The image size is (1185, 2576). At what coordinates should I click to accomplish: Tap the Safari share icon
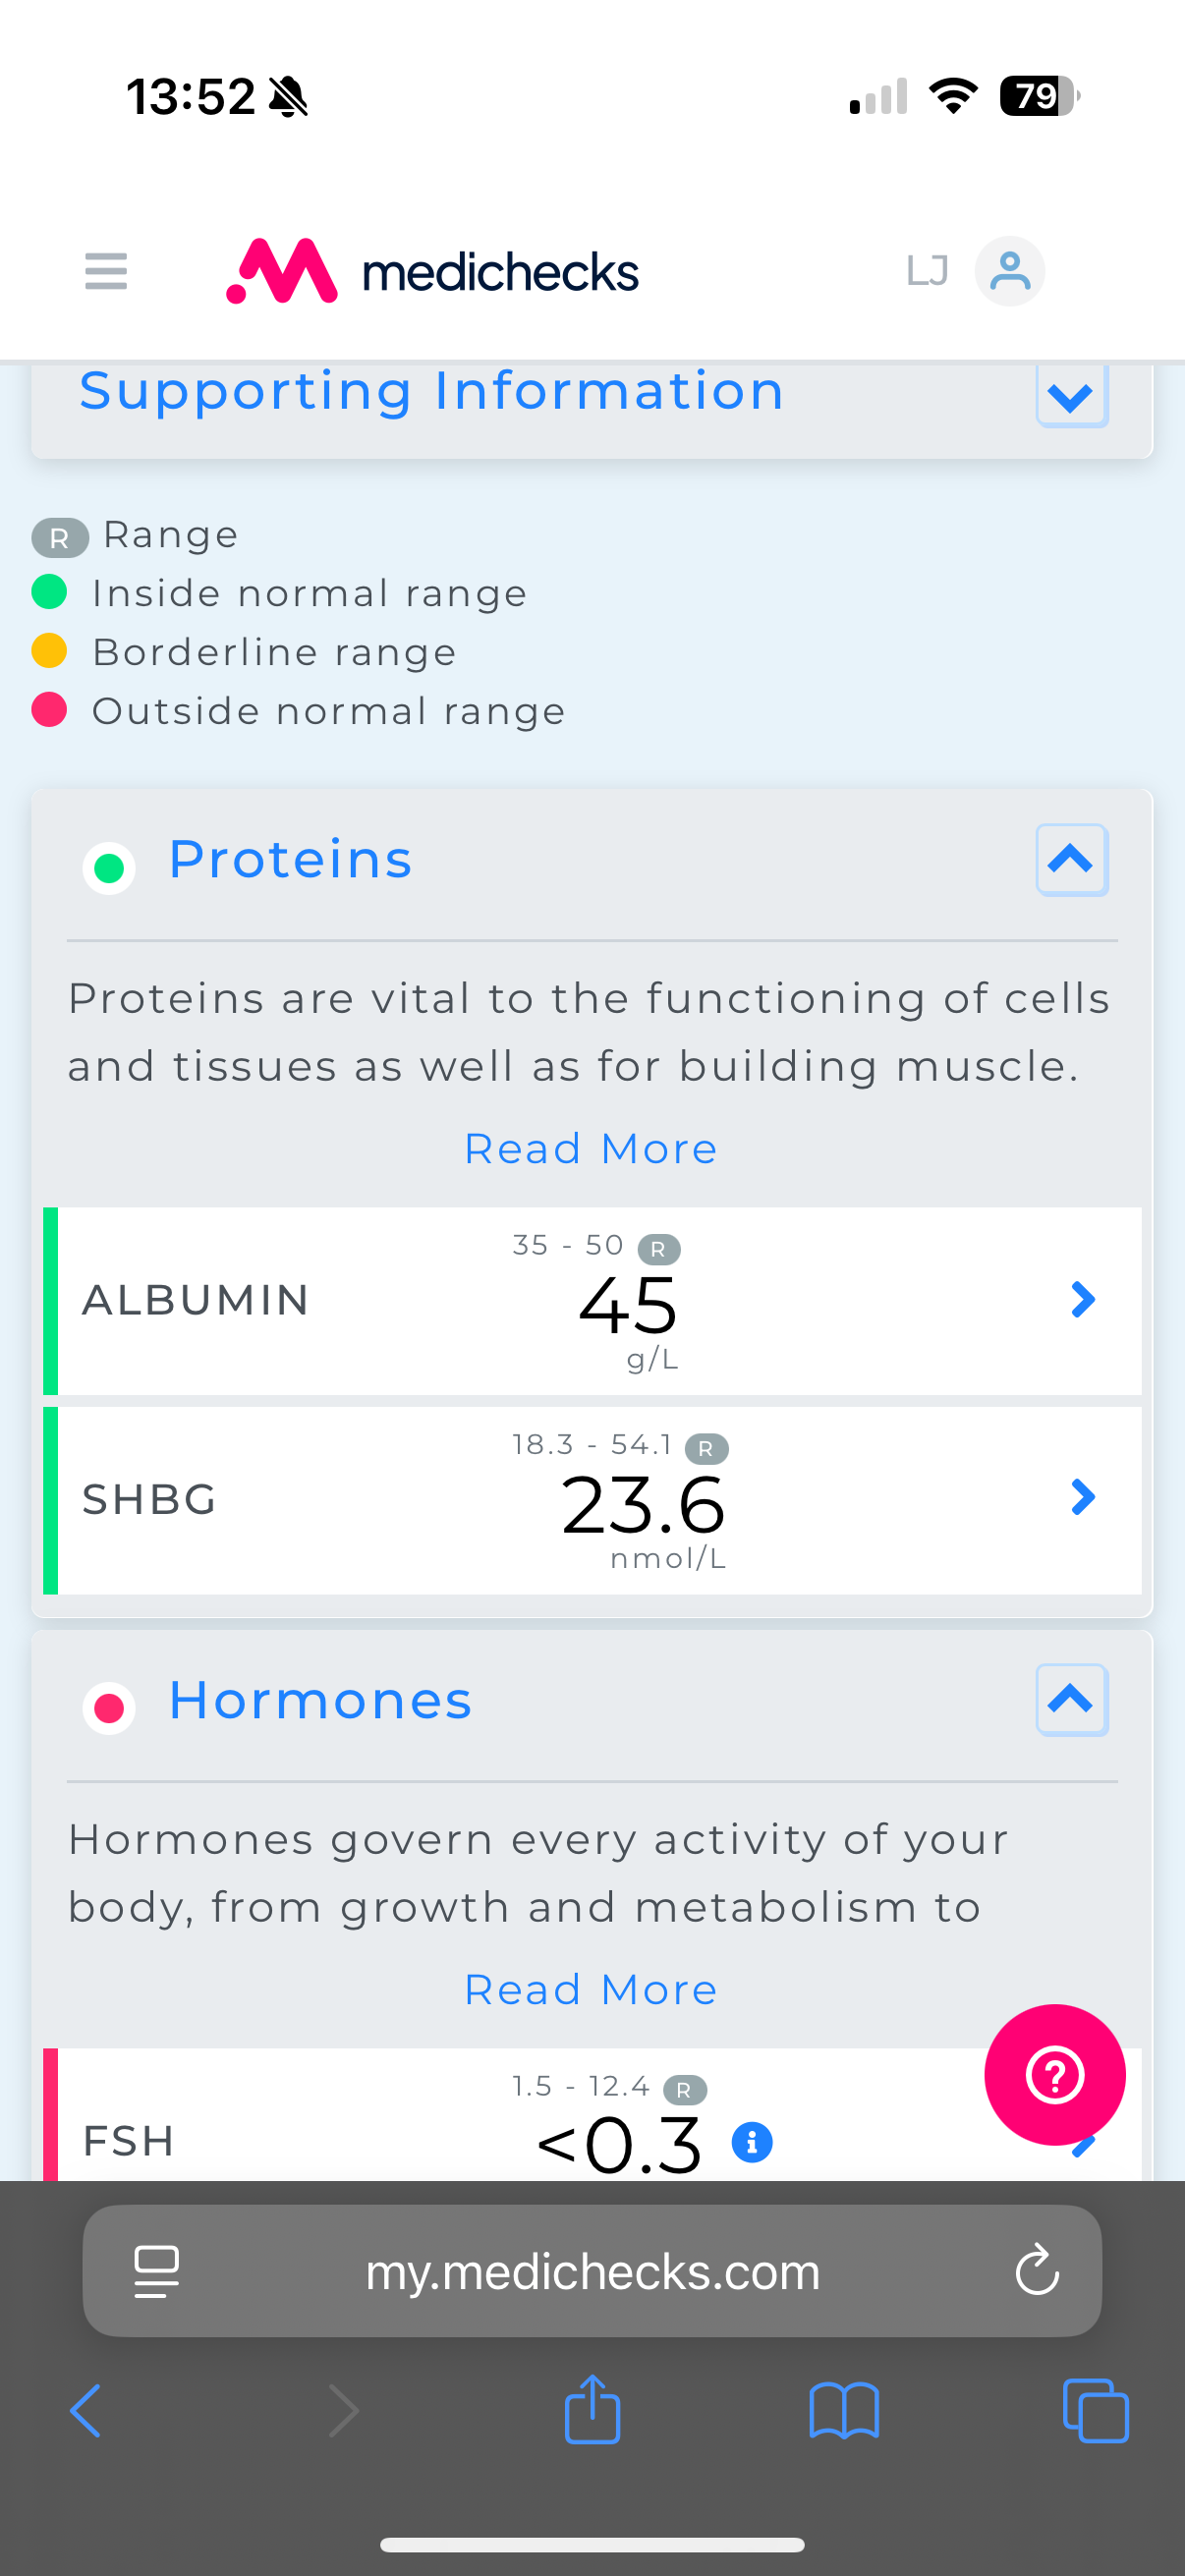click(592, 2409)
